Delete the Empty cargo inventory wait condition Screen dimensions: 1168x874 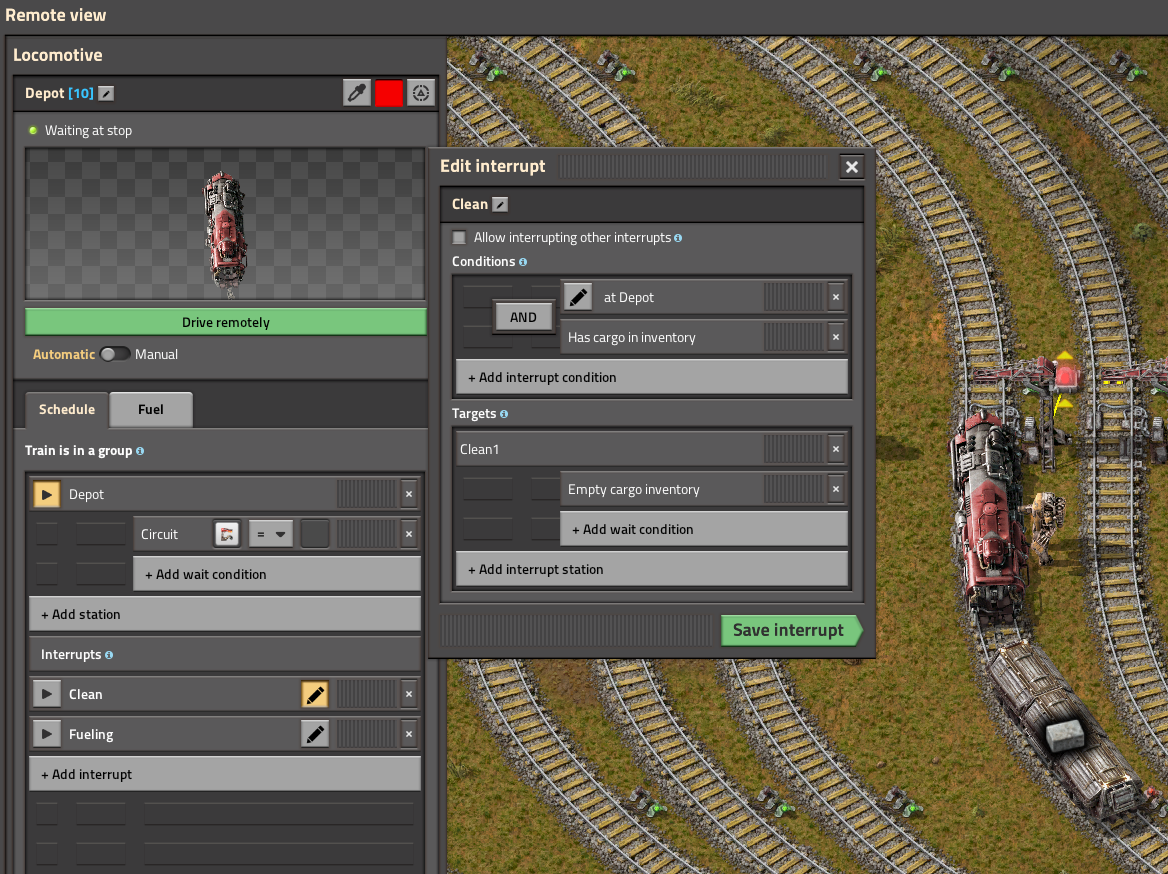[x=836, y=490]
